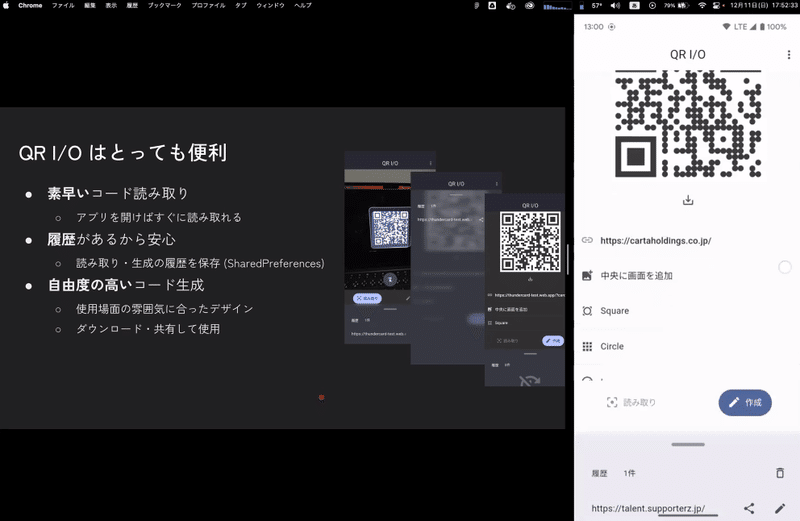Click the pencil icon inside the 作成 button
The width and height of the screenshot is (800, 521).
(x=734, y=403)
